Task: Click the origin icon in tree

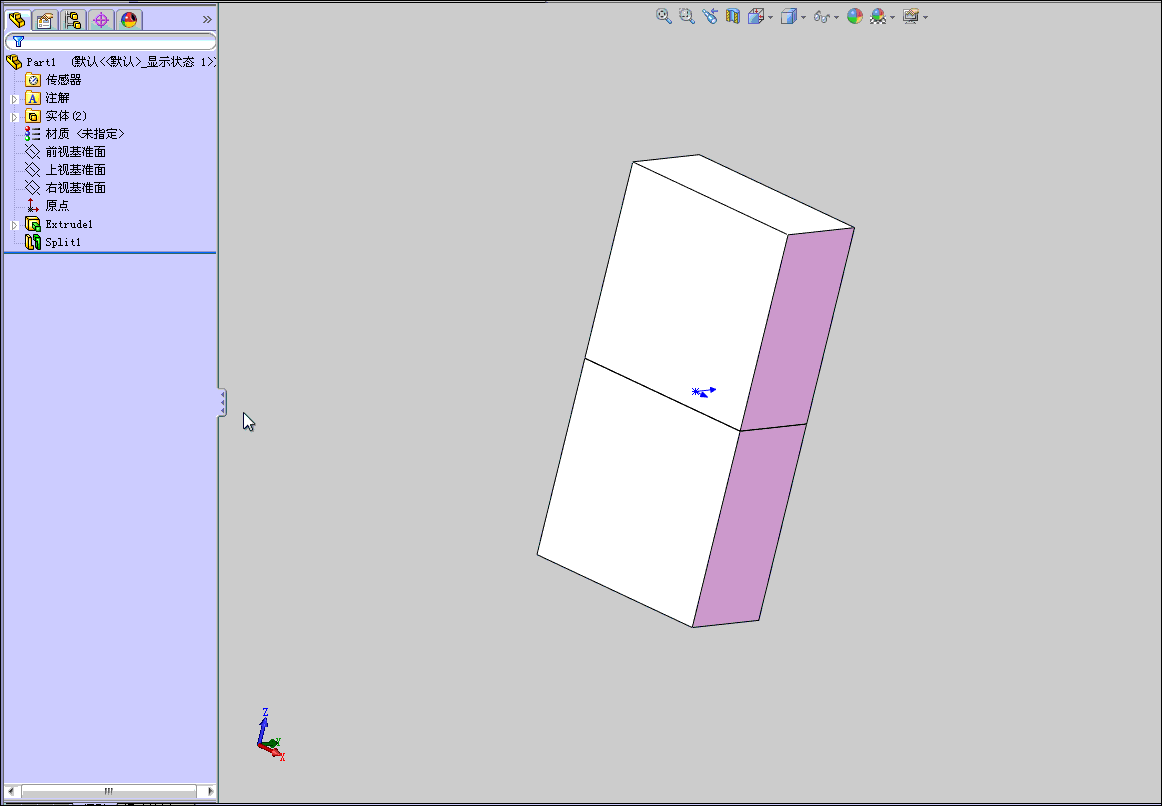Action: (x=33, y=206)
